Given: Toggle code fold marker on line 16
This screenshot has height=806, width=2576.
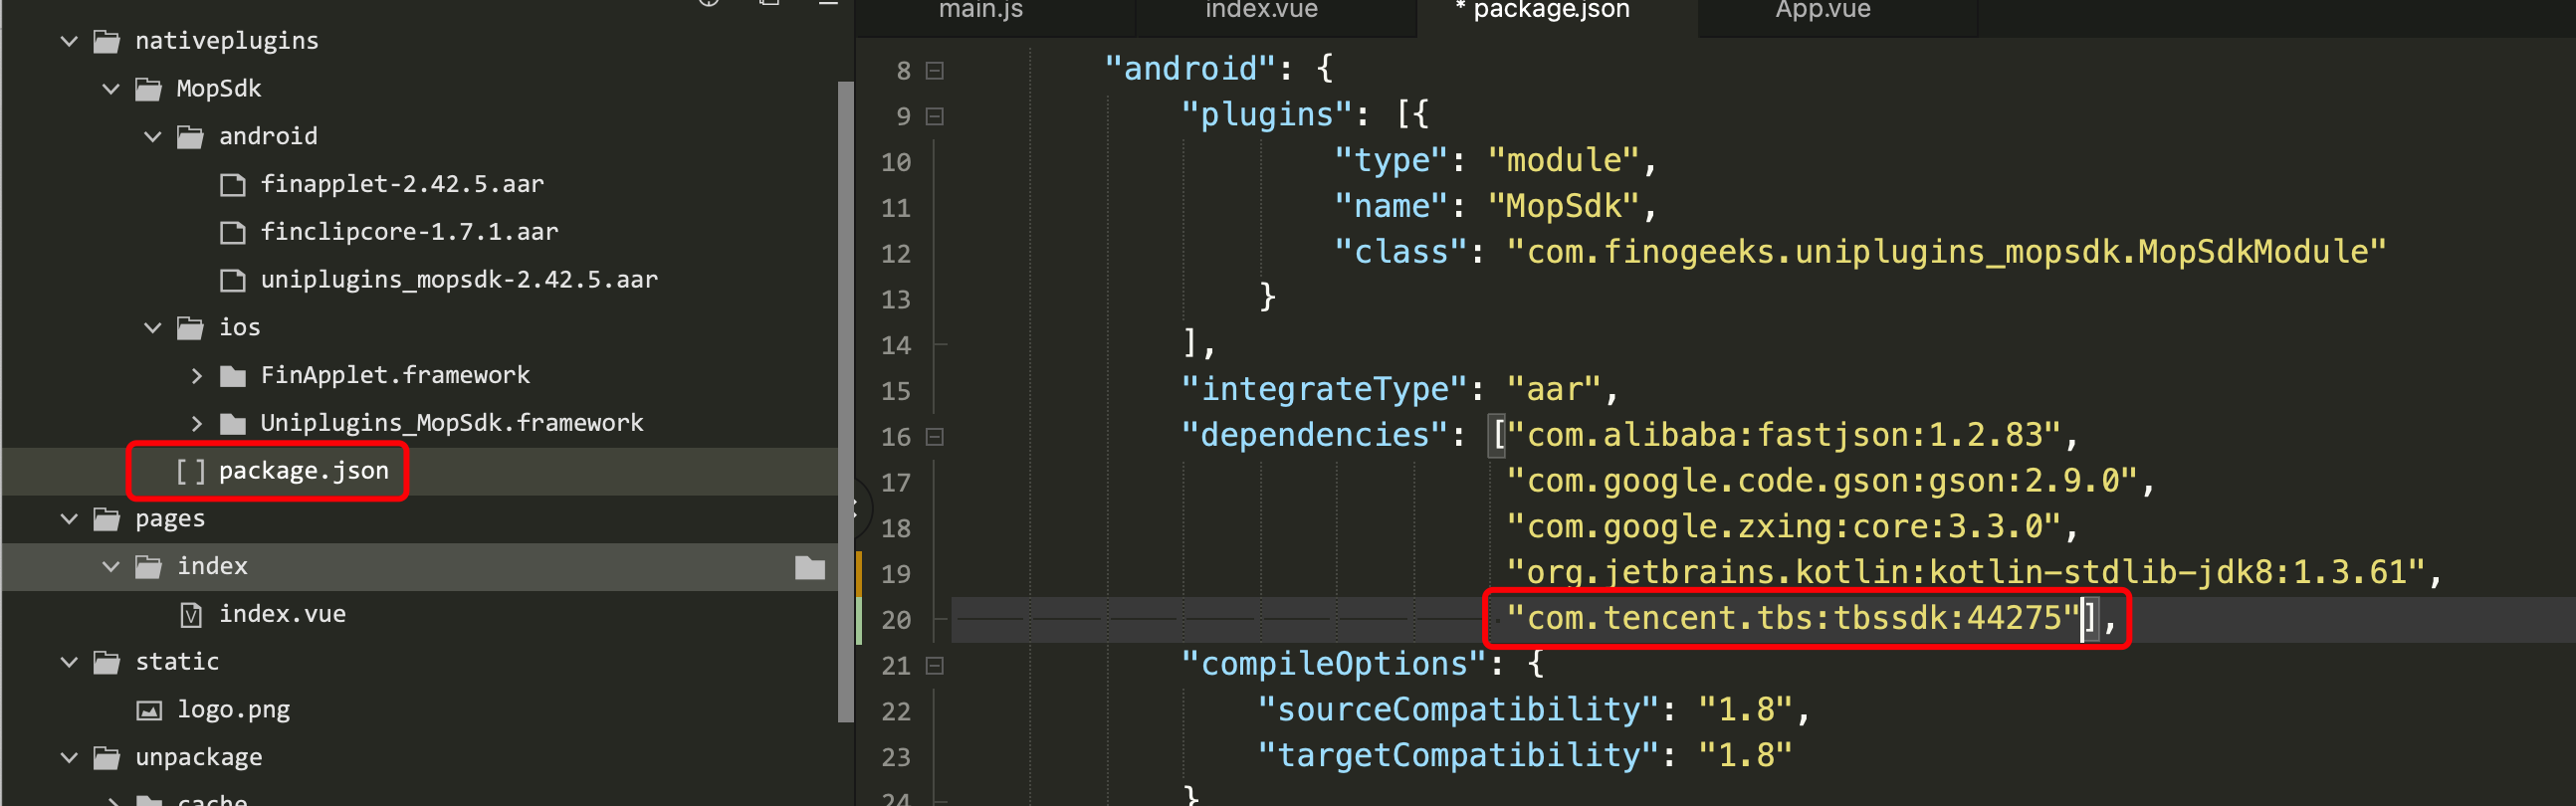Looking at the screenshot, I should tap(935, 437).
